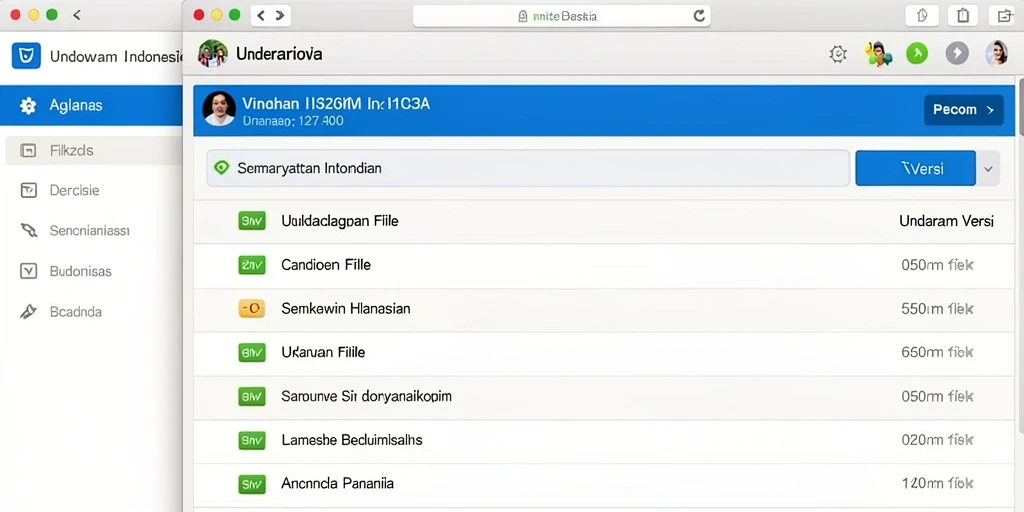
Task: Go back in the browser toolbar
Action: (261, 15)
